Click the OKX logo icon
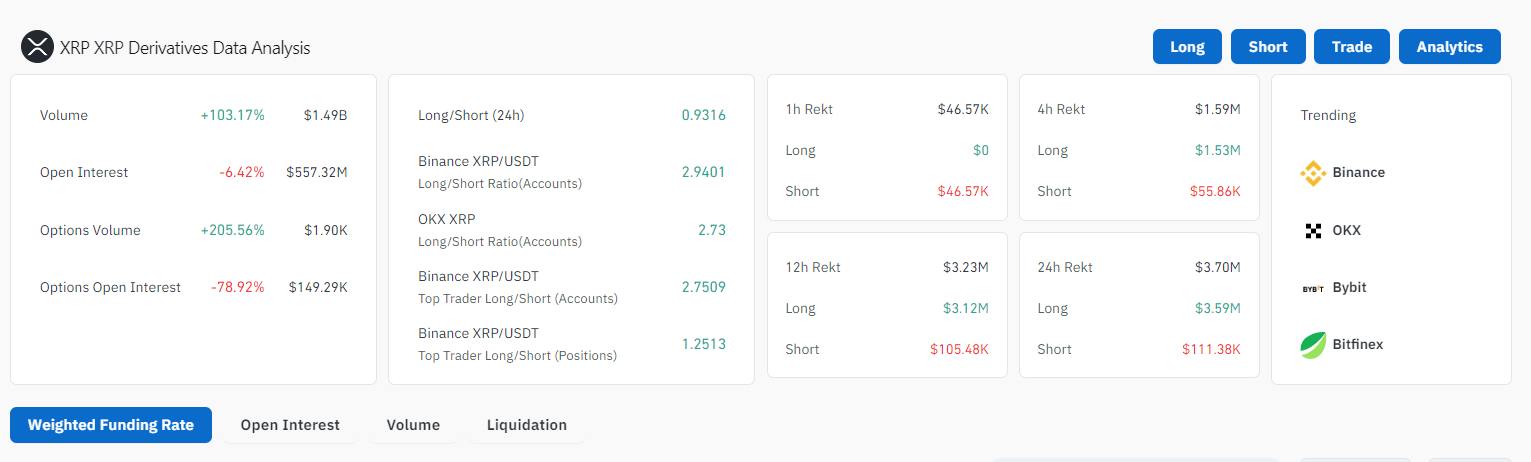 [1313, 231]
